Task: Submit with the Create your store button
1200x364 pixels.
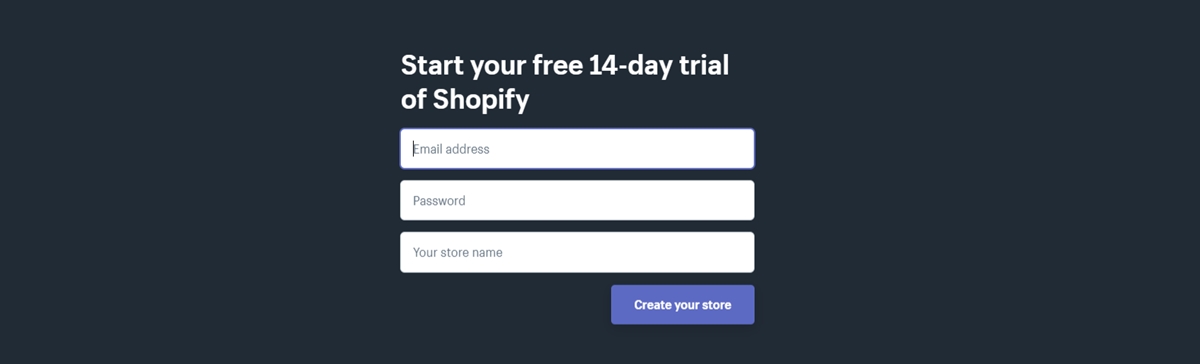Action: tap(683, 305)
